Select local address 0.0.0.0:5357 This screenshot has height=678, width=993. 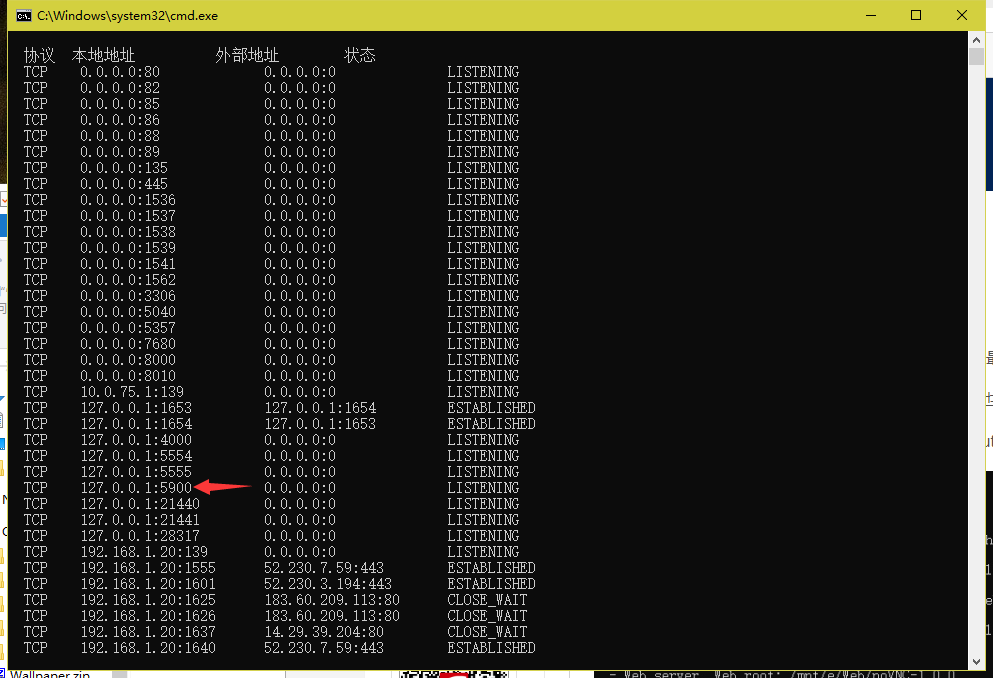point(128,328)
